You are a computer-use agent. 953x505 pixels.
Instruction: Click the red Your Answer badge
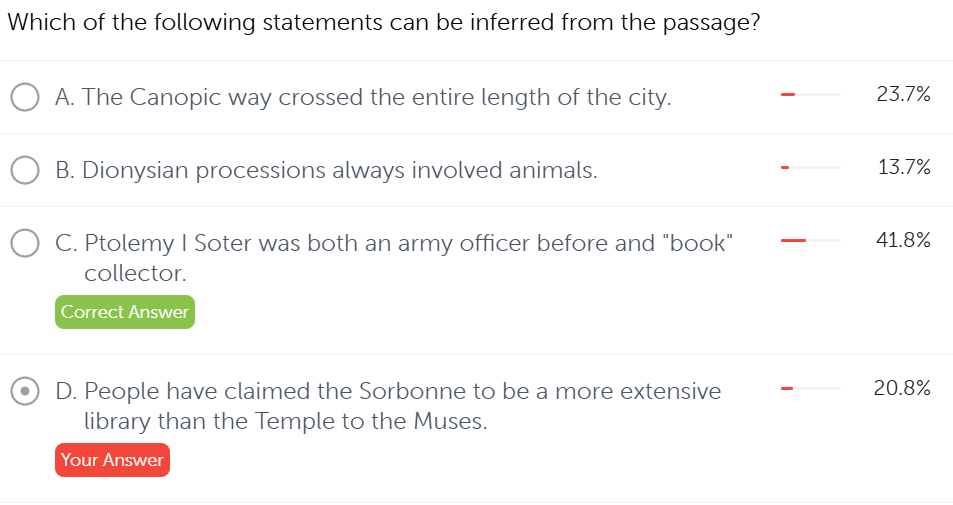coord(112,460)
